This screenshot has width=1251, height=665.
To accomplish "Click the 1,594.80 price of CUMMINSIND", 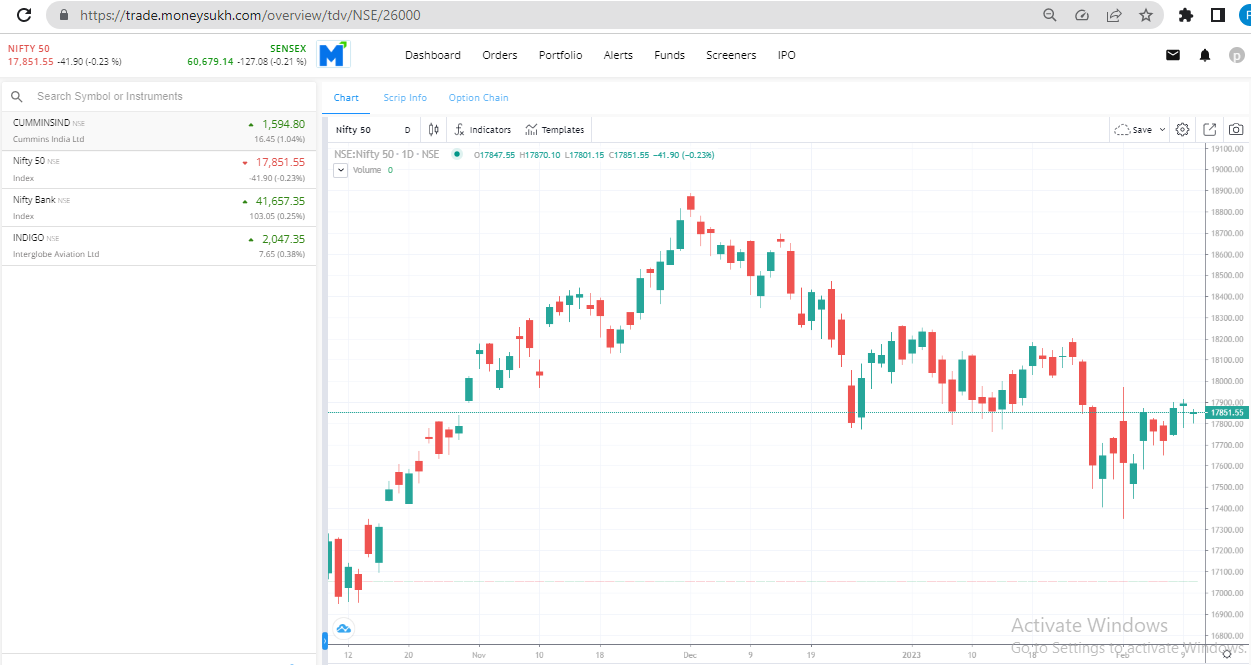I will pos(283,124).
